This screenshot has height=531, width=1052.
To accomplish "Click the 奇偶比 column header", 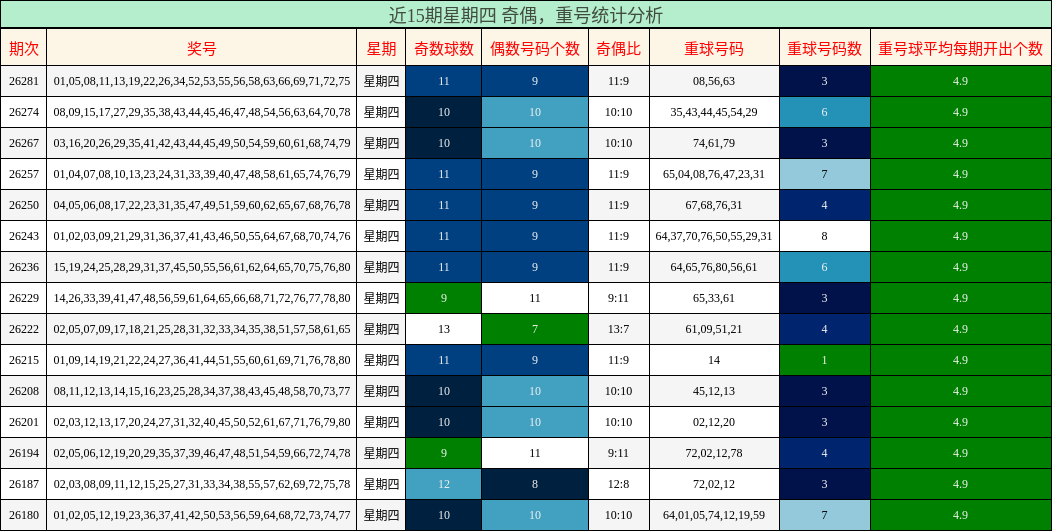I will click(619, 48).
